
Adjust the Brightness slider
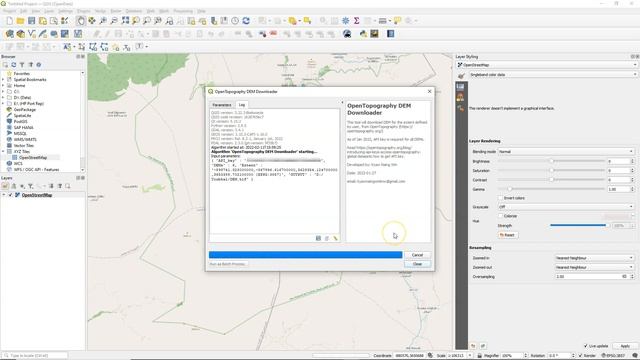[x=551, y=161]
